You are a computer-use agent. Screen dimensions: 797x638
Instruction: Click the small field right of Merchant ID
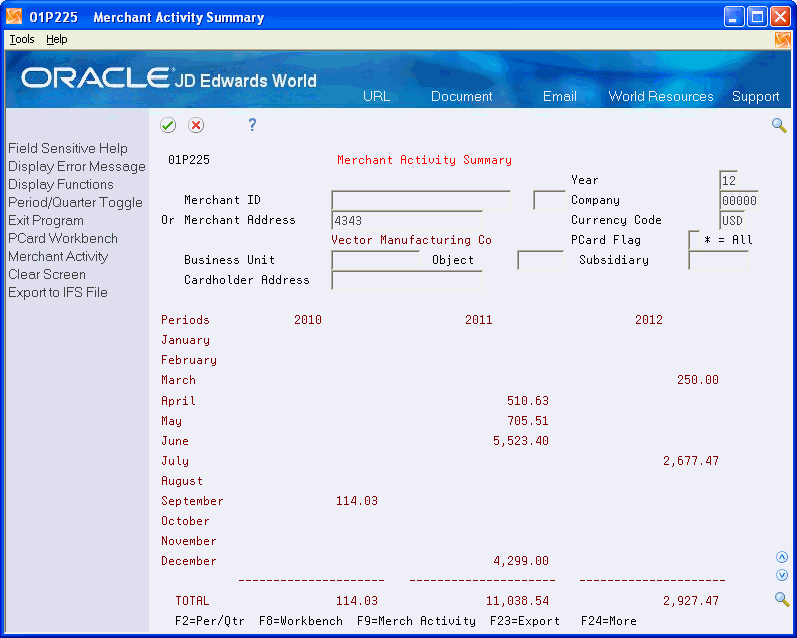(x=549, y=200)
